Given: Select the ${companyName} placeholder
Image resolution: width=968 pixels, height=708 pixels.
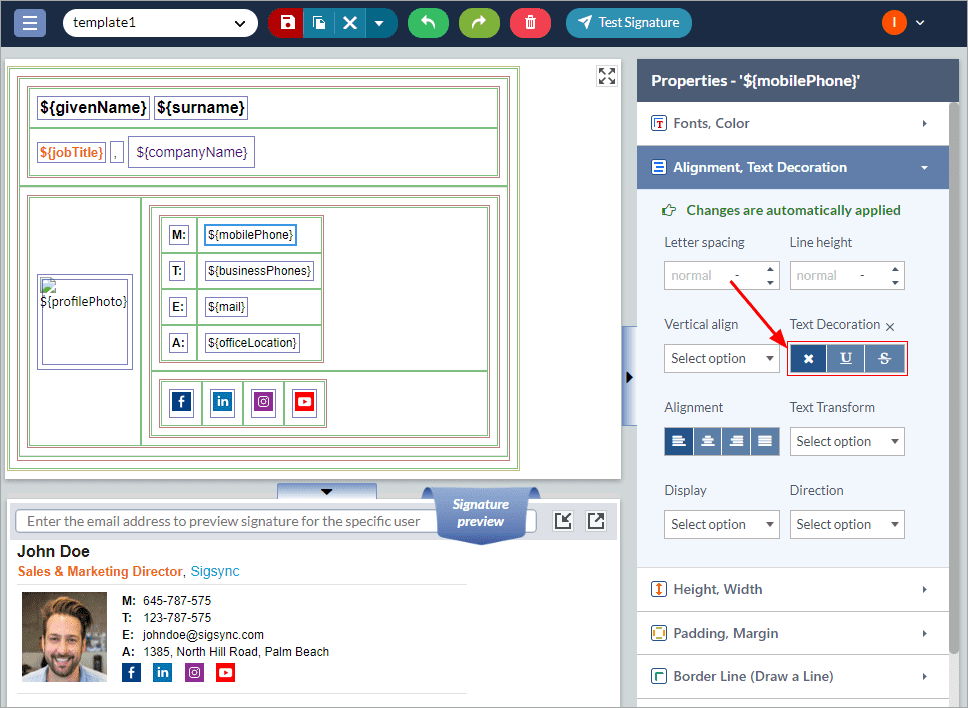Looking at the screenshot, I should pos(191,152).
